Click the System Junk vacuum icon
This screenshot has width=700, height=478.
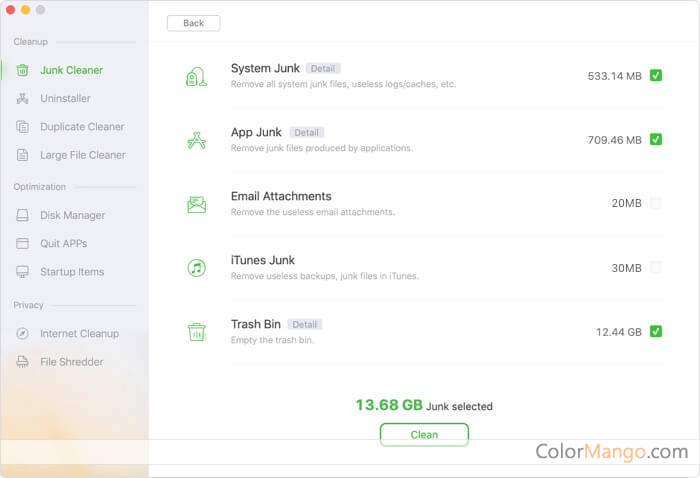tap(196, 76)
